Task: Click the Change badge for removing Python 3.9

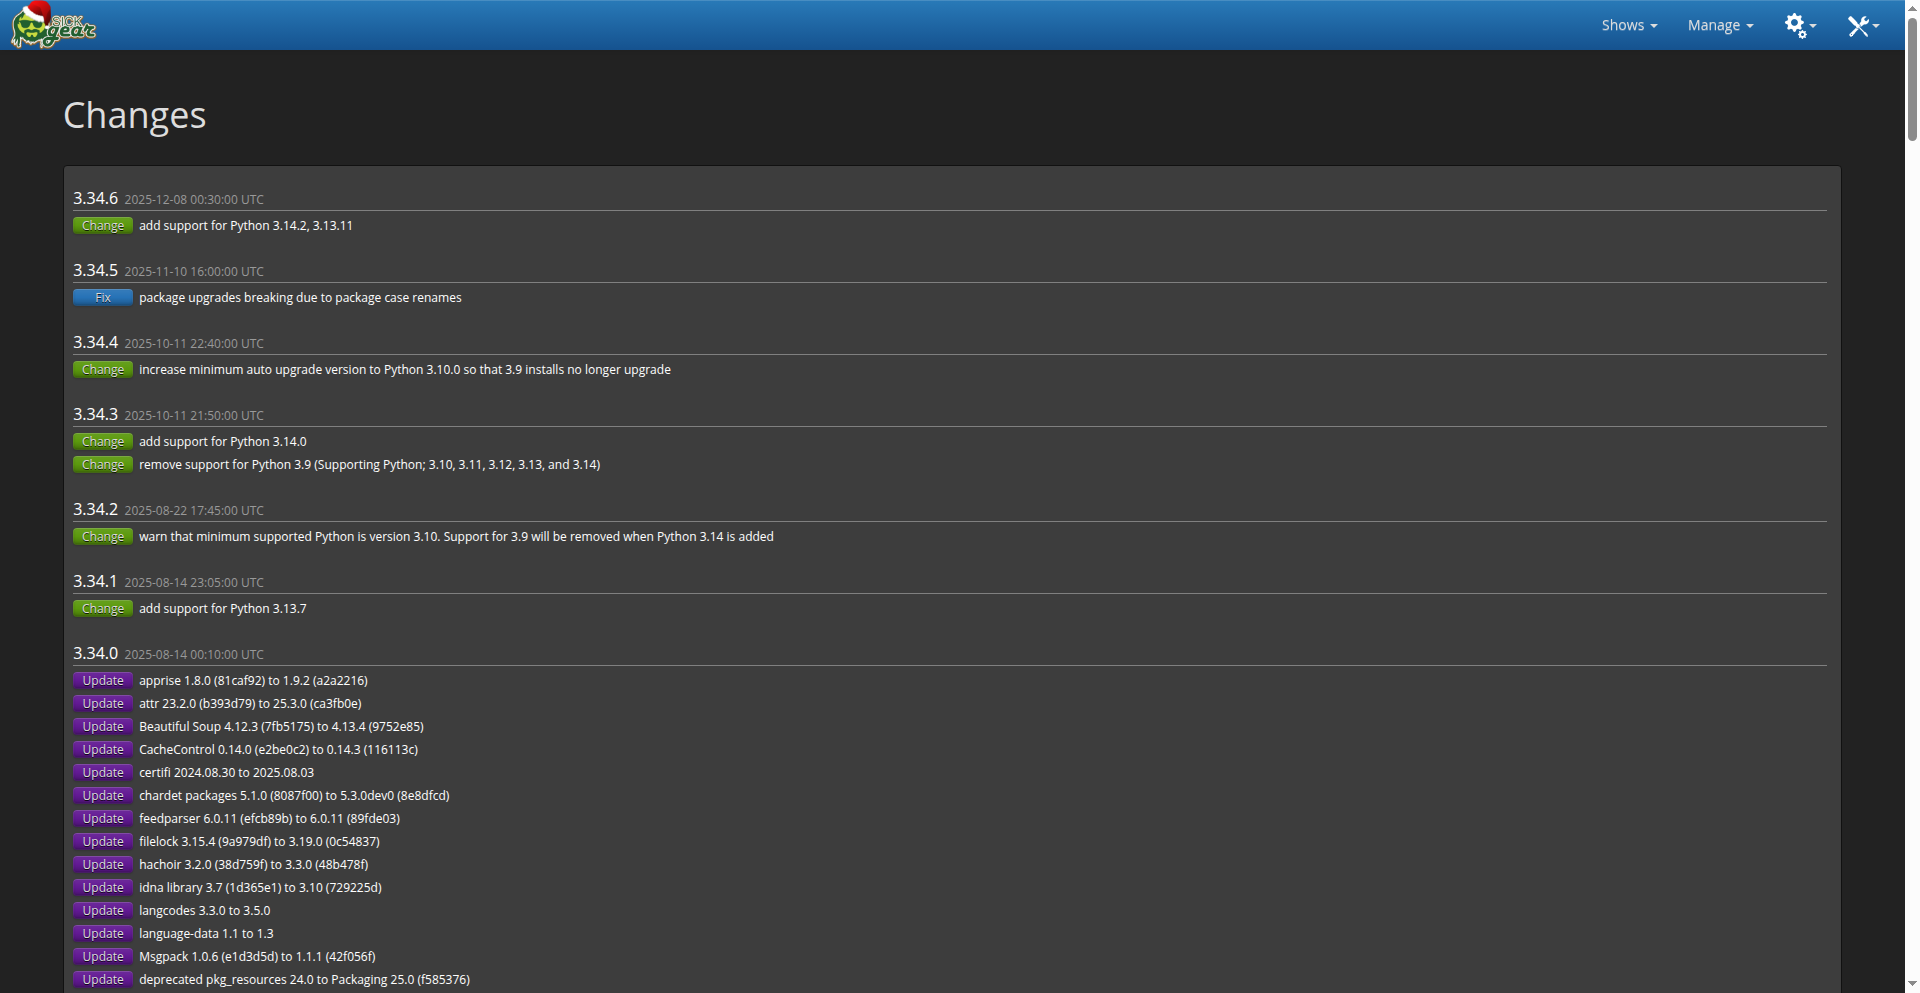Action: [103, 465]
